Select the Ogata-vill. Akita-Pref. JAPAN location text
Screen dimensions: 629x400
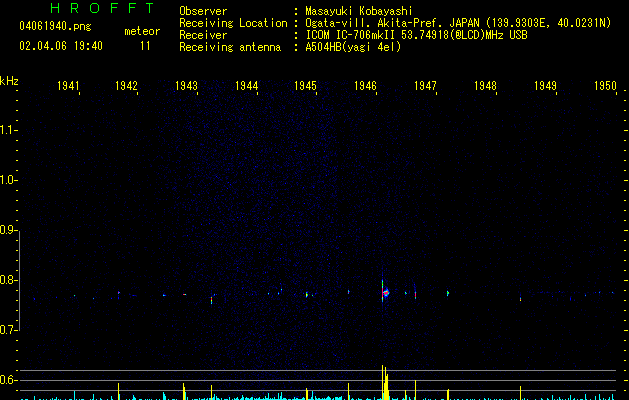tap(458, 23)
